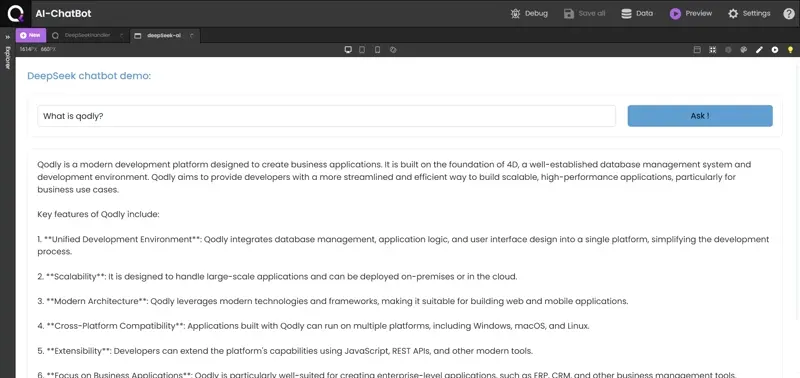Click the collapse arrows icon in canvas toolbar
800x378 pixels.
[x=713, y=49]
